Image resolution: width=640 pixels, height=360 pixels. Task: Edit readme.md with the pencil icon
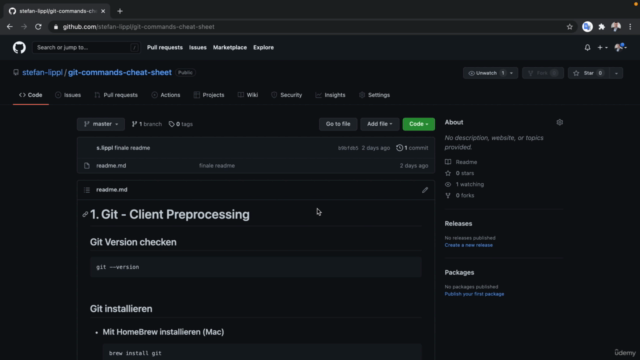425,190
